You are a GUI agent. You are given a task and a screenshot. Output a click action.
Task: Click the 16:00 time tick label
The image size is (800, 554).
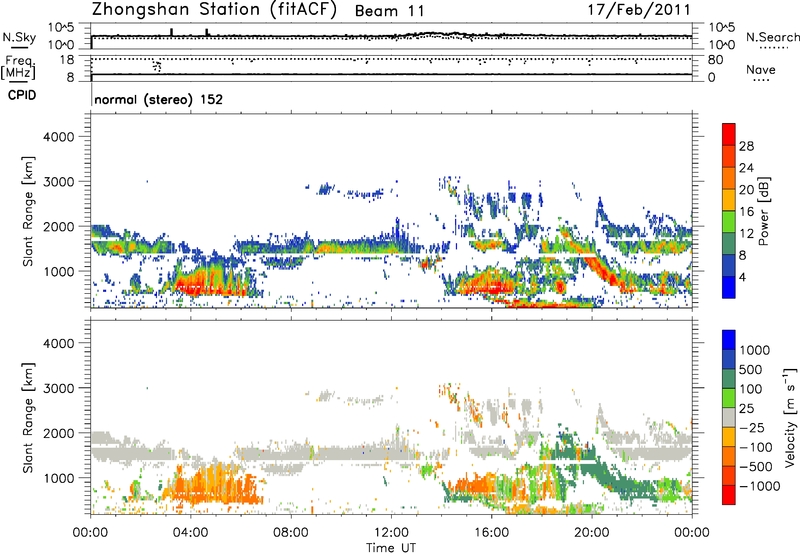(491, 533)
